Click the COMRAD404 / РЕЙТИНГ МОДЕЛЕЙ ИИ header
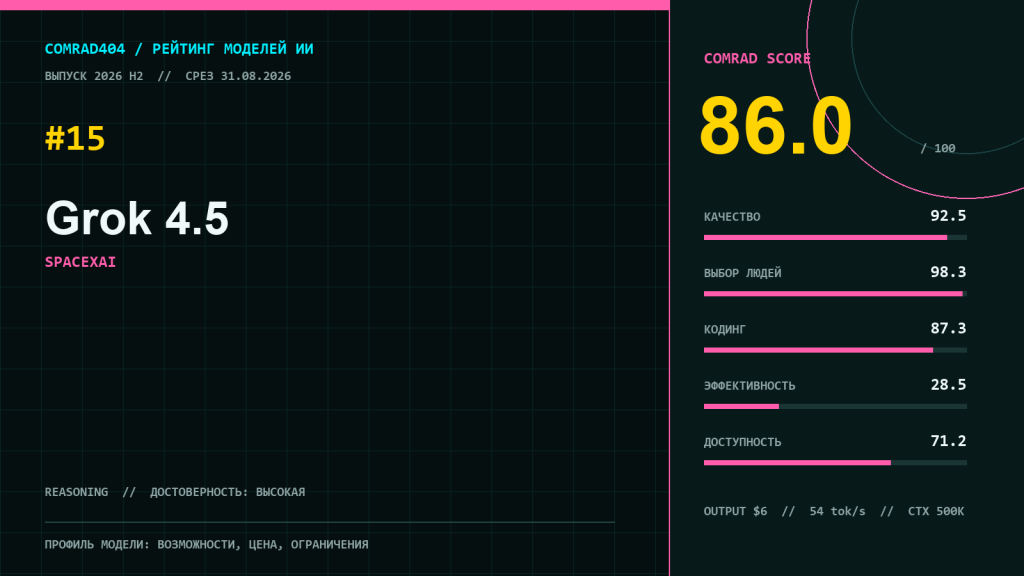Screen dimensions: 1024x576 click(179, 49)
